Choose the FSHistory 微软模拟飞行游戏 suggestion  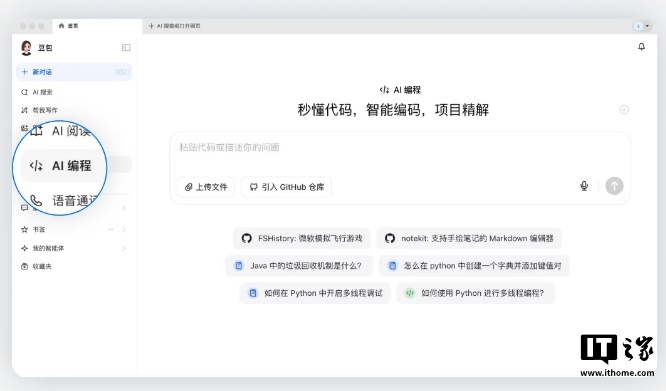pos(302,238)
